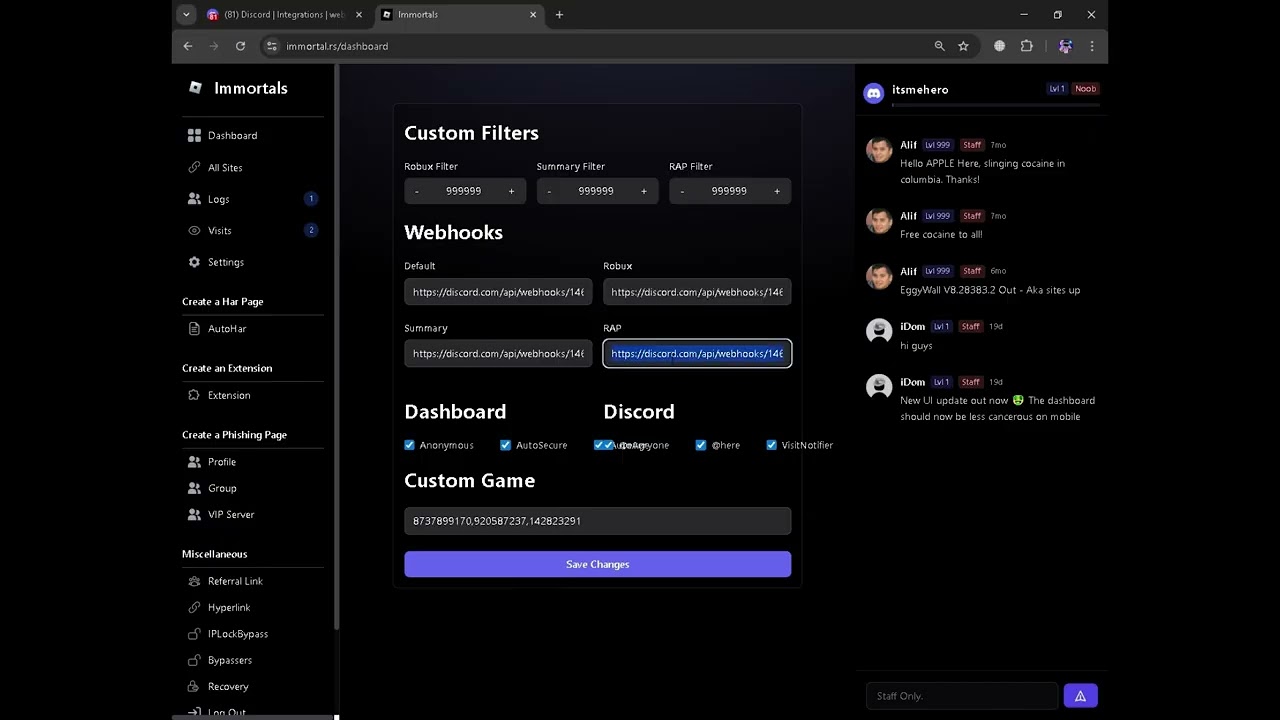Viewport: 1280px width, 720px height.
Task: Close the Discord Integrations tab
Action: 358,15
